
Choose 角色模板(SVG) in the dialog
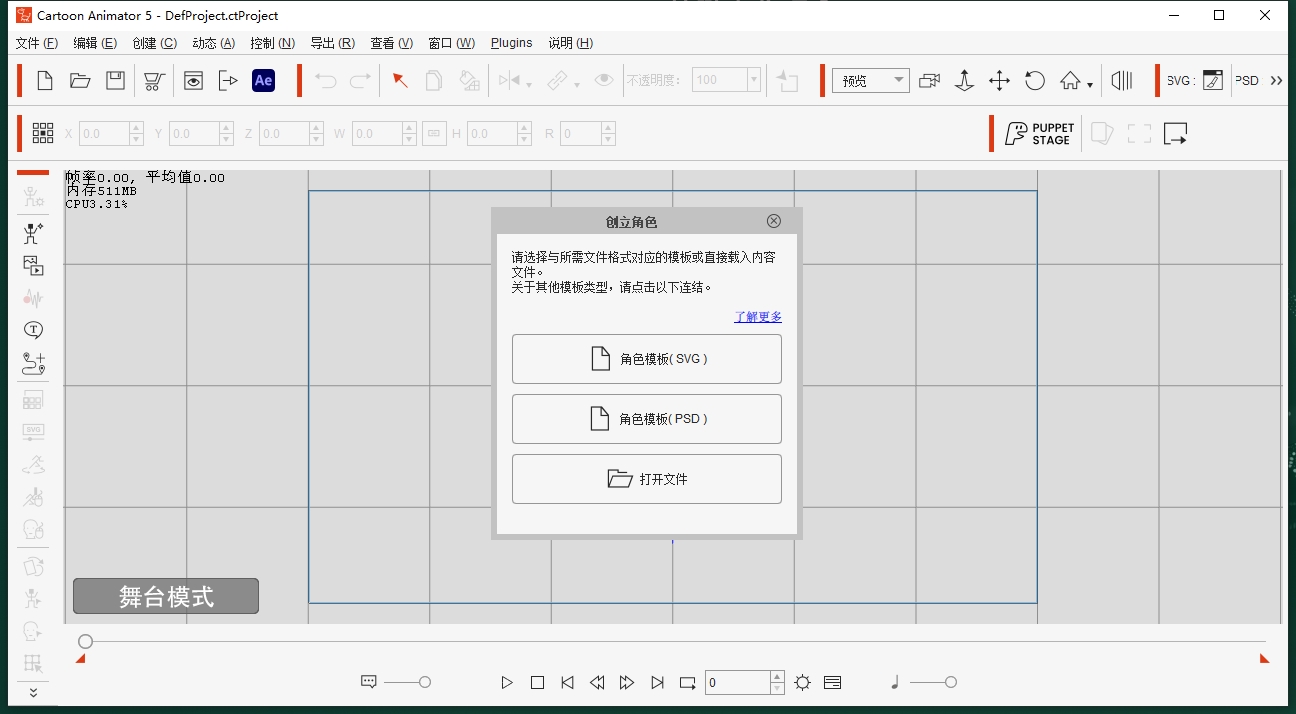tap(647, 359)
